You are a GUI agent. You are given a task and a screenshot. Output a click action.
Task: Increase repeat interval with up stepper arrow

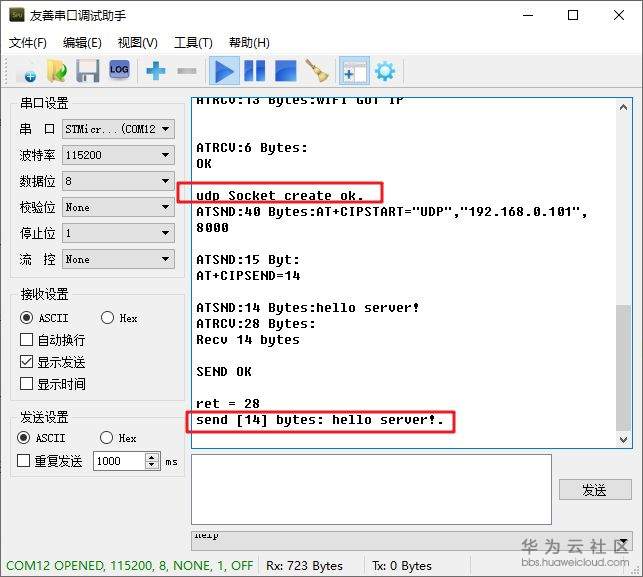coord(152,457)
